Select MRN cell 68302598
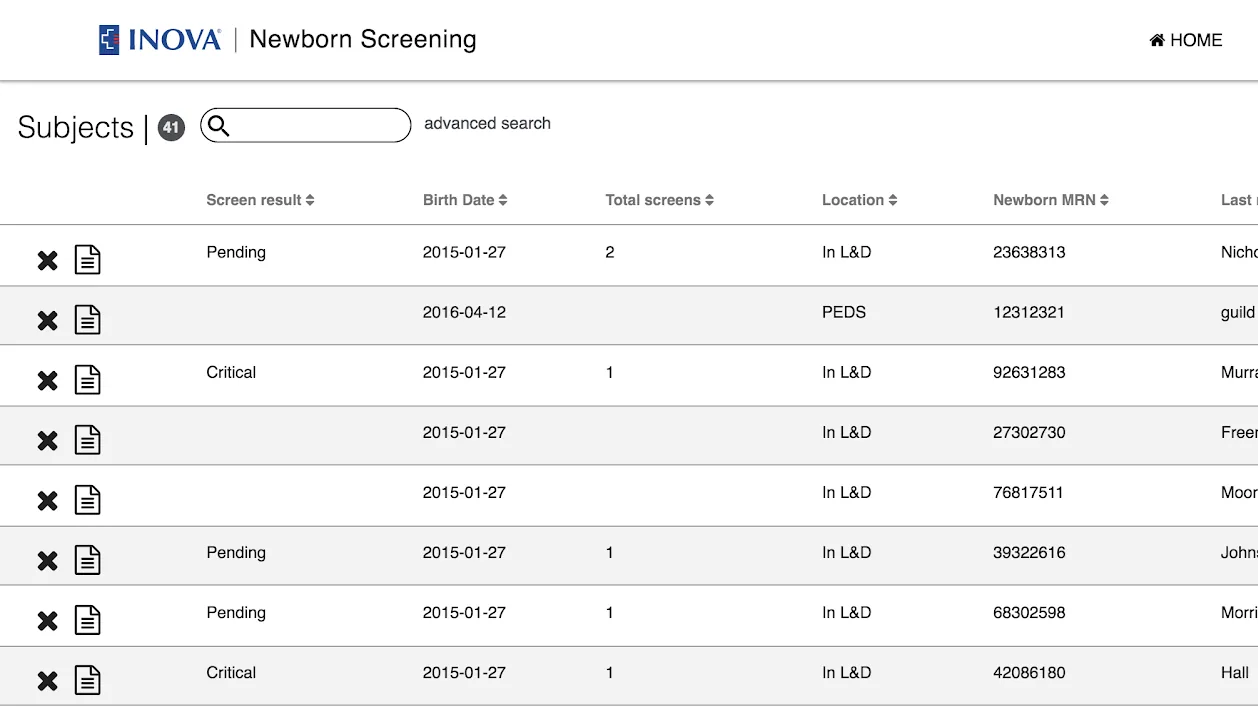Viewport: 1258px width, 707px height. point(1029,612)
